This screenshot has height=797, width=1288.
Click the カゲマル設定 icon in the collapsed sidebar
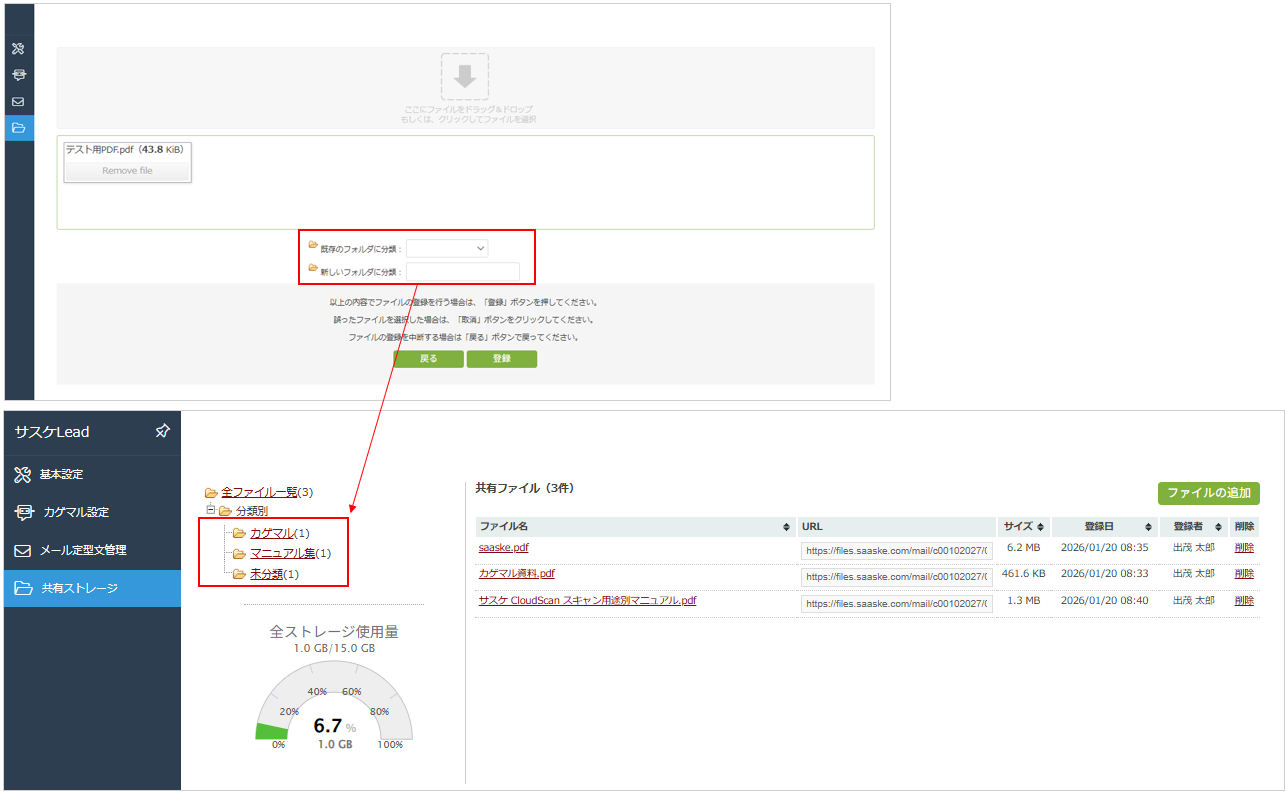[18, 75]
